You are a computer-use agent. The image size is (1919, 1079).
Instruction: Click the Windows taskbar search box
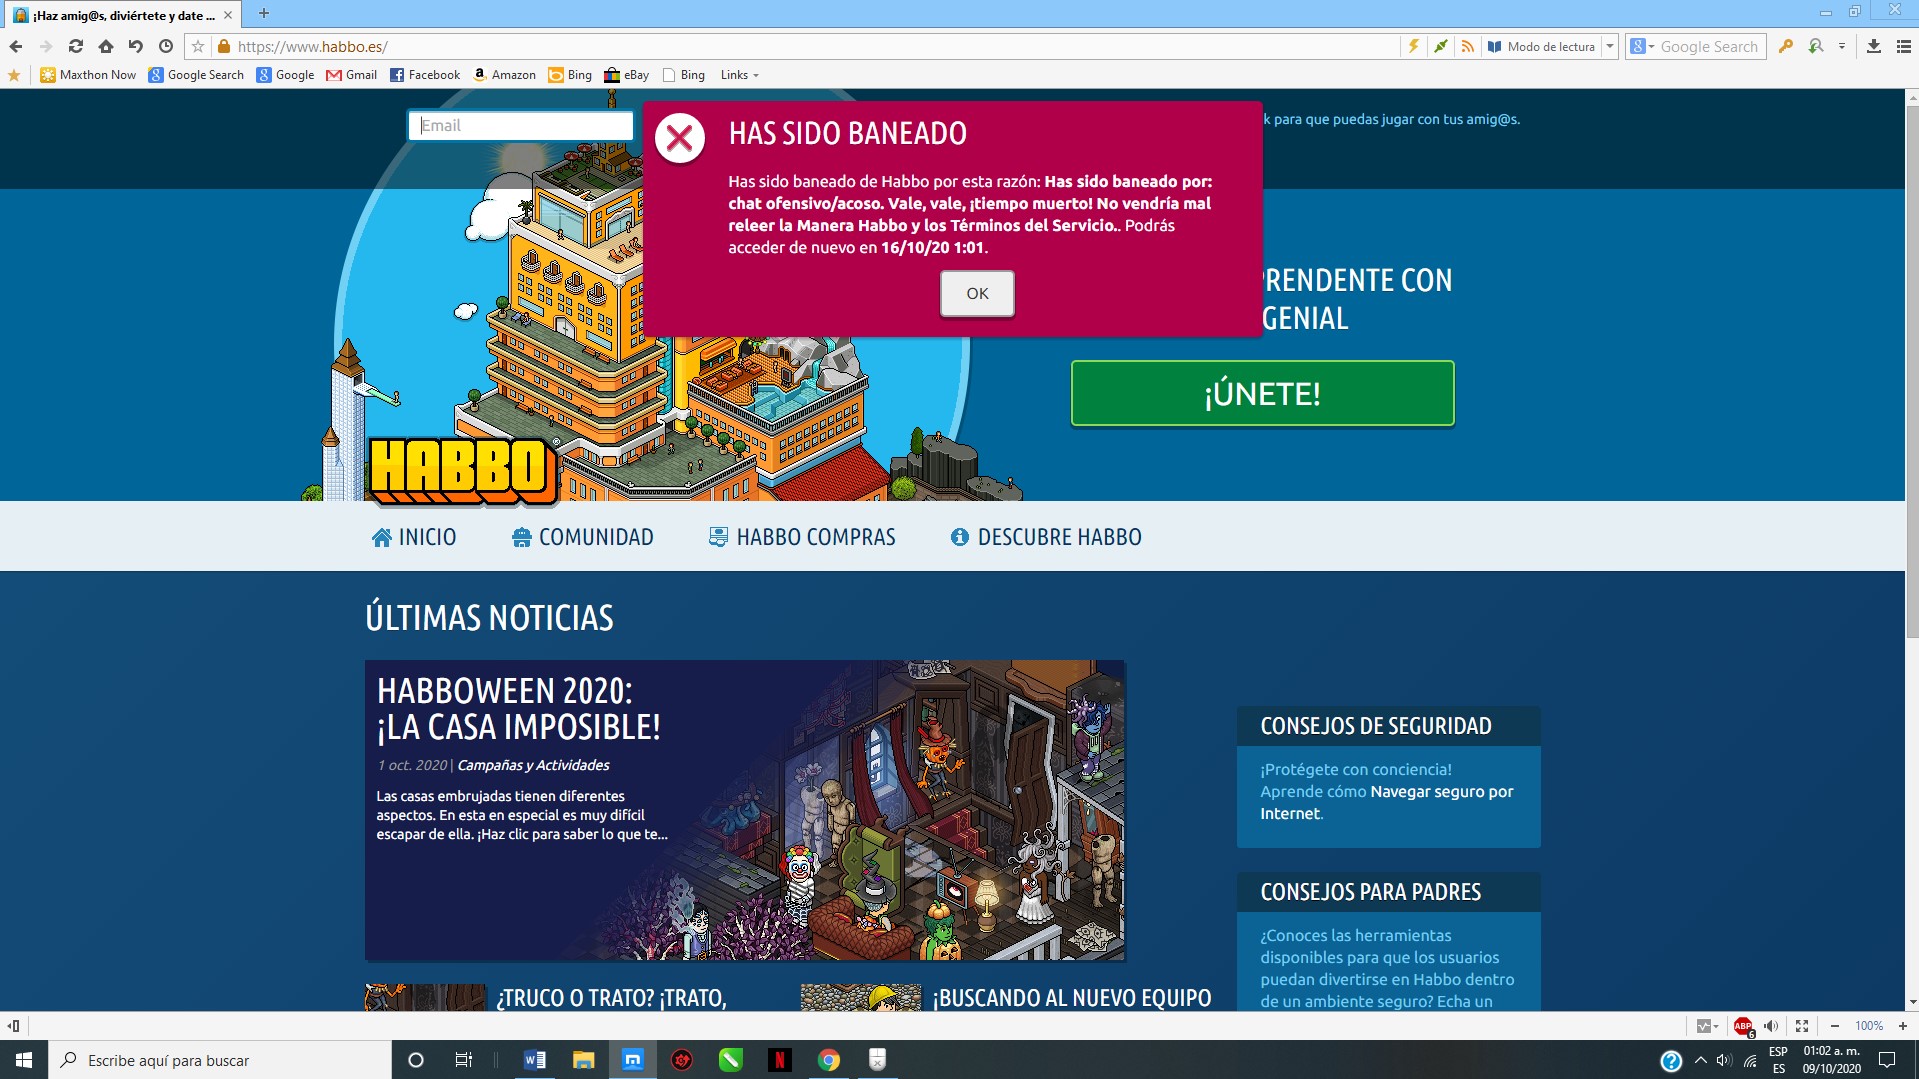220,1059
